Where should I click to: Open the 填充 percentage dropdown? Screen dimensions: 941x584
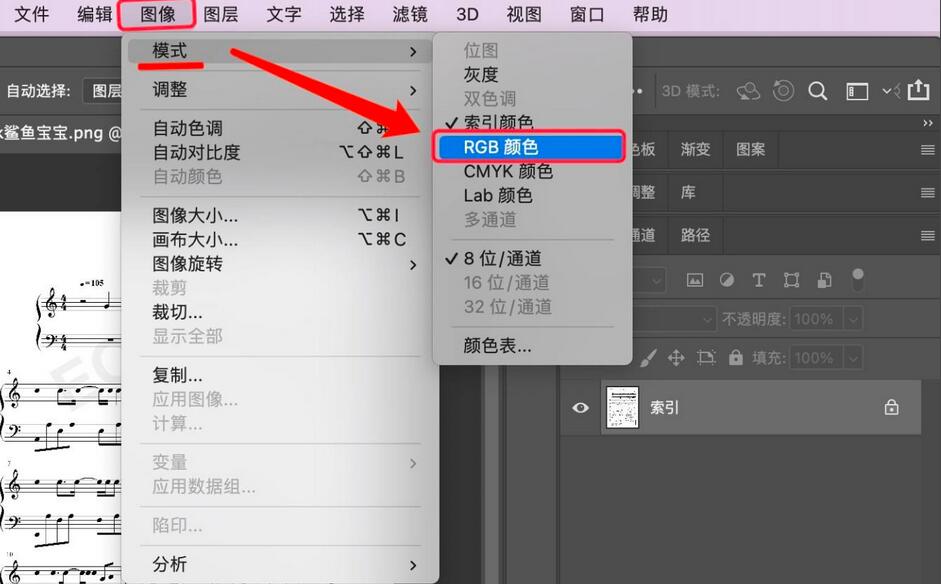pos(851,358)
